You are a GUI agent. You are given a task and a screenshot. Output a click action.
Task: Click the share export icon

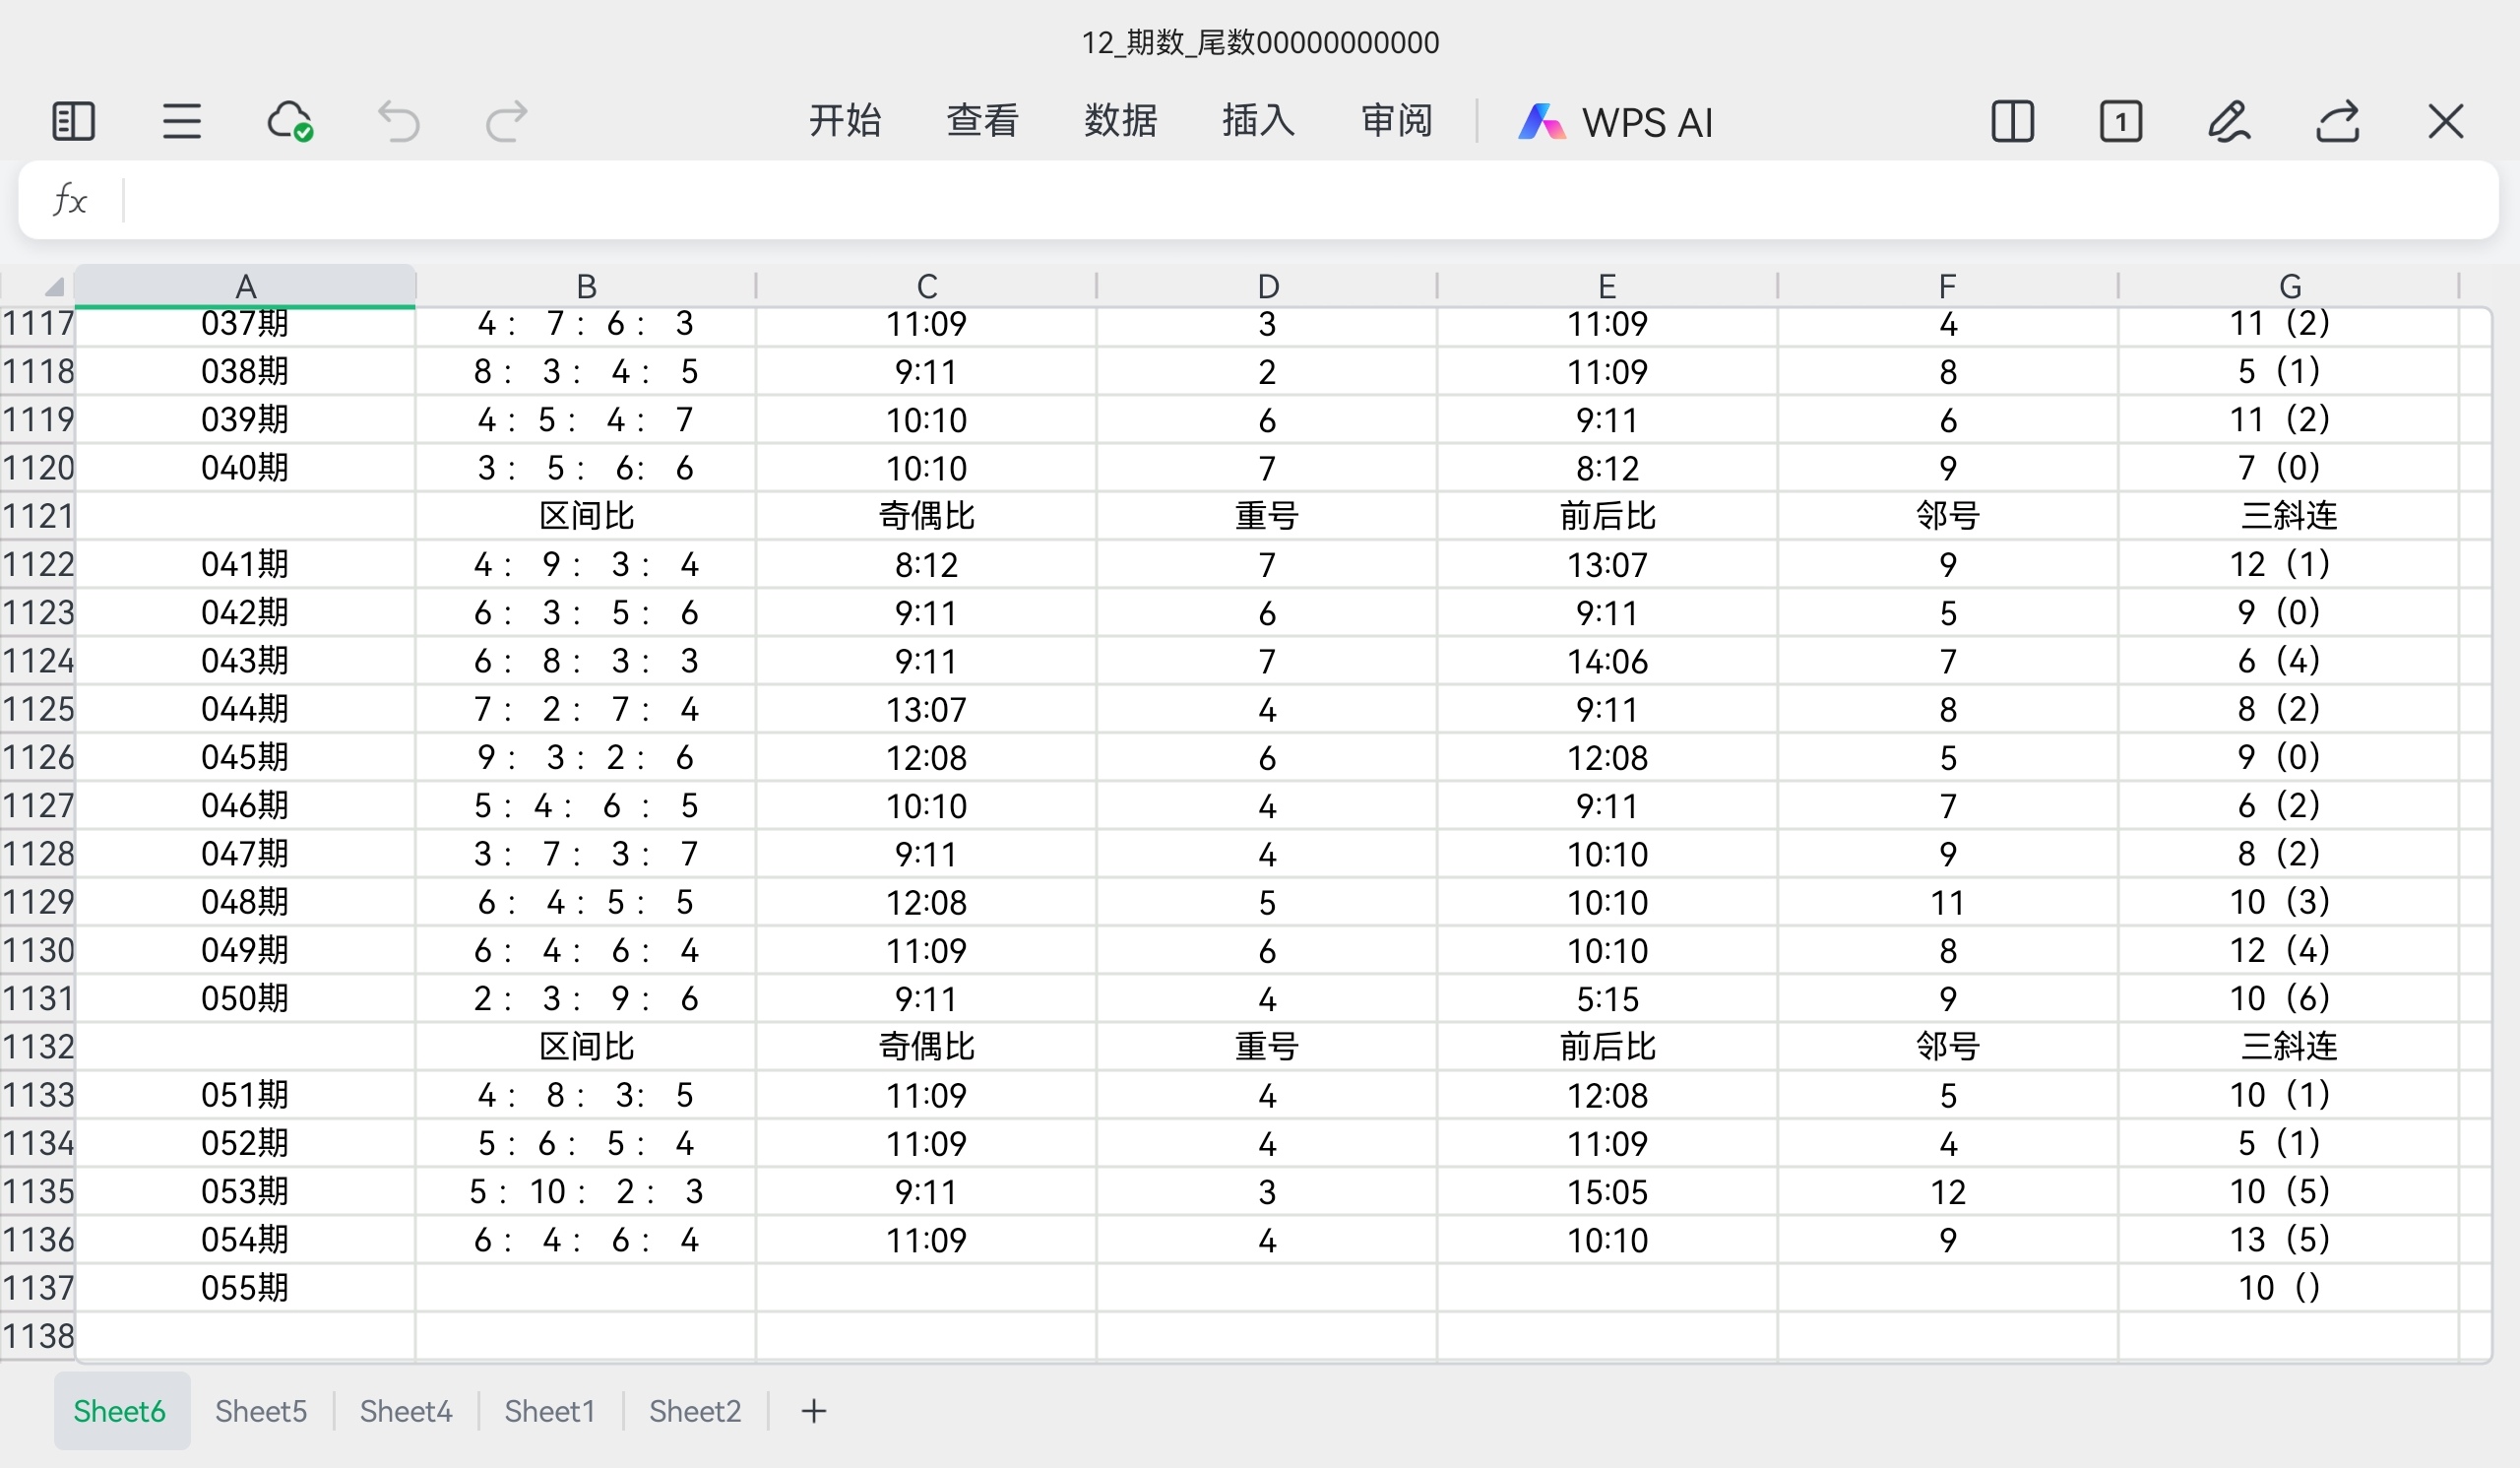point(2338,122)
